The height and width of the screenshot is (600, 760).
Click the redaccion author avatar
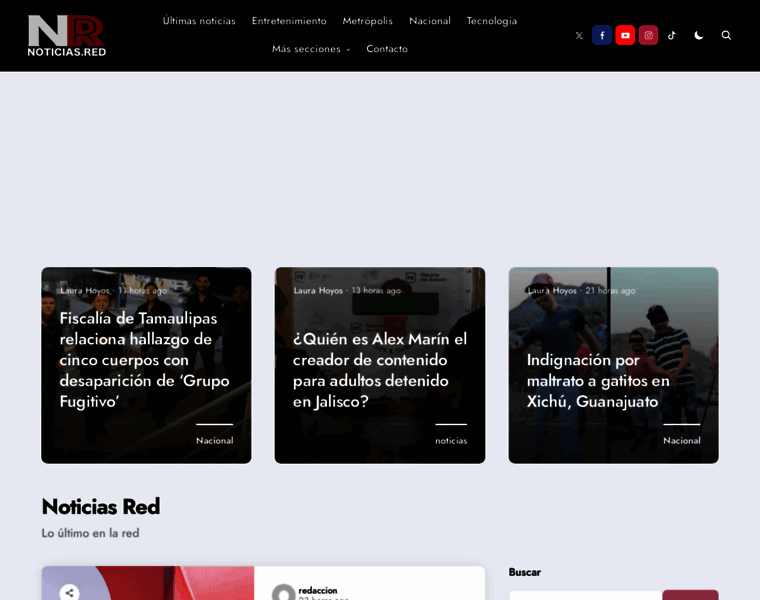pos(284,592)
